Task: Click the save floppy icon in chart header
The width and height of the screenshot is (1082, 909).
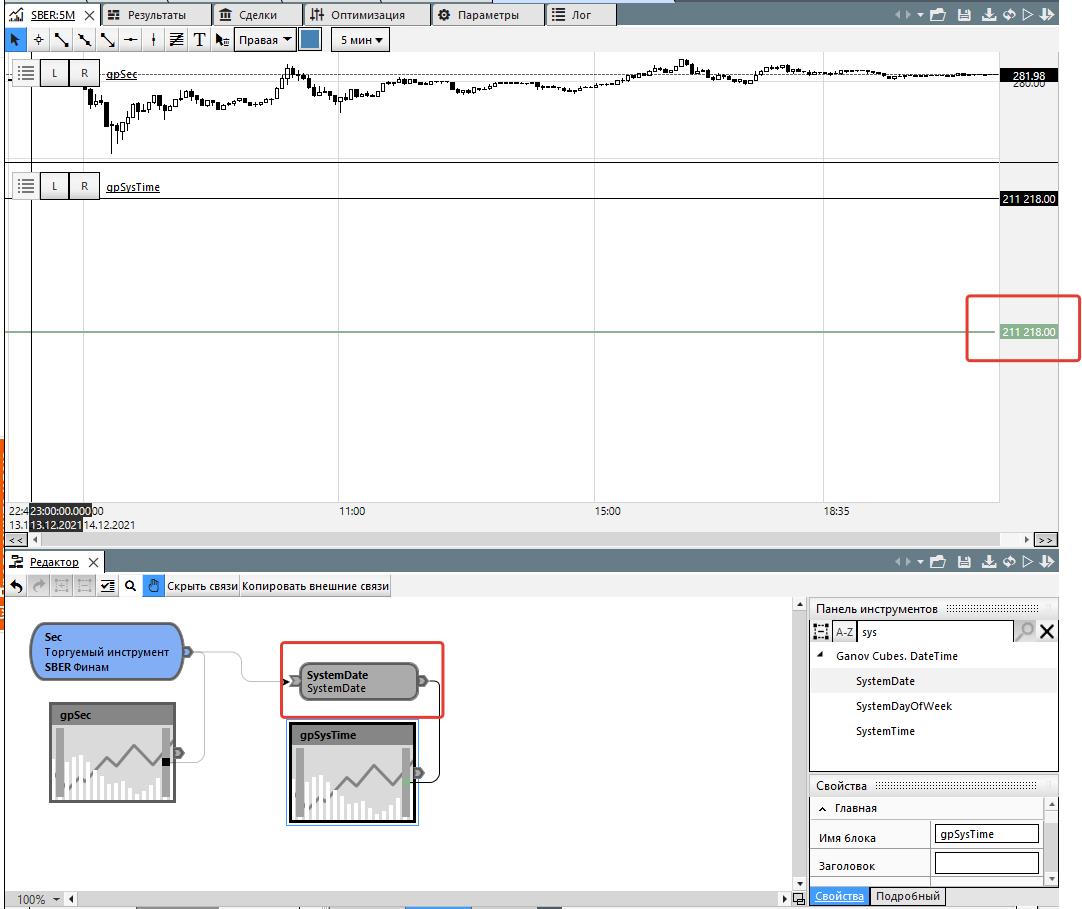Action: (964, 15)
